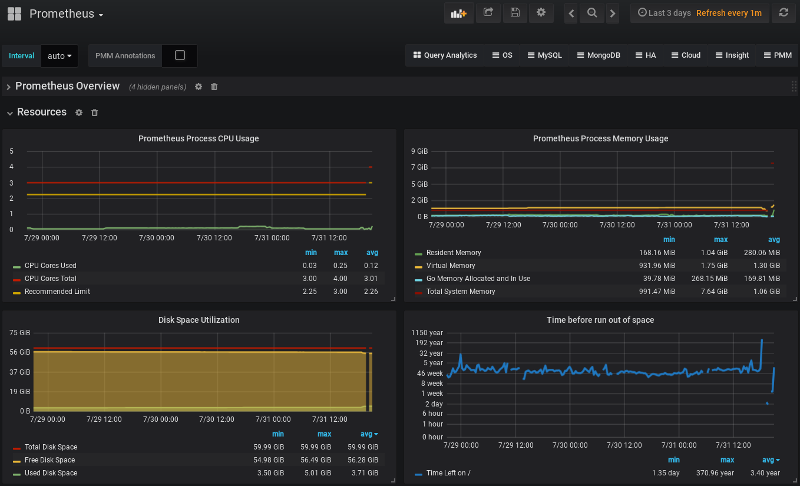Open the Query Analytics menu
Image resolution: width=800 pixels, height=486 pixels.
coord(444,56)
